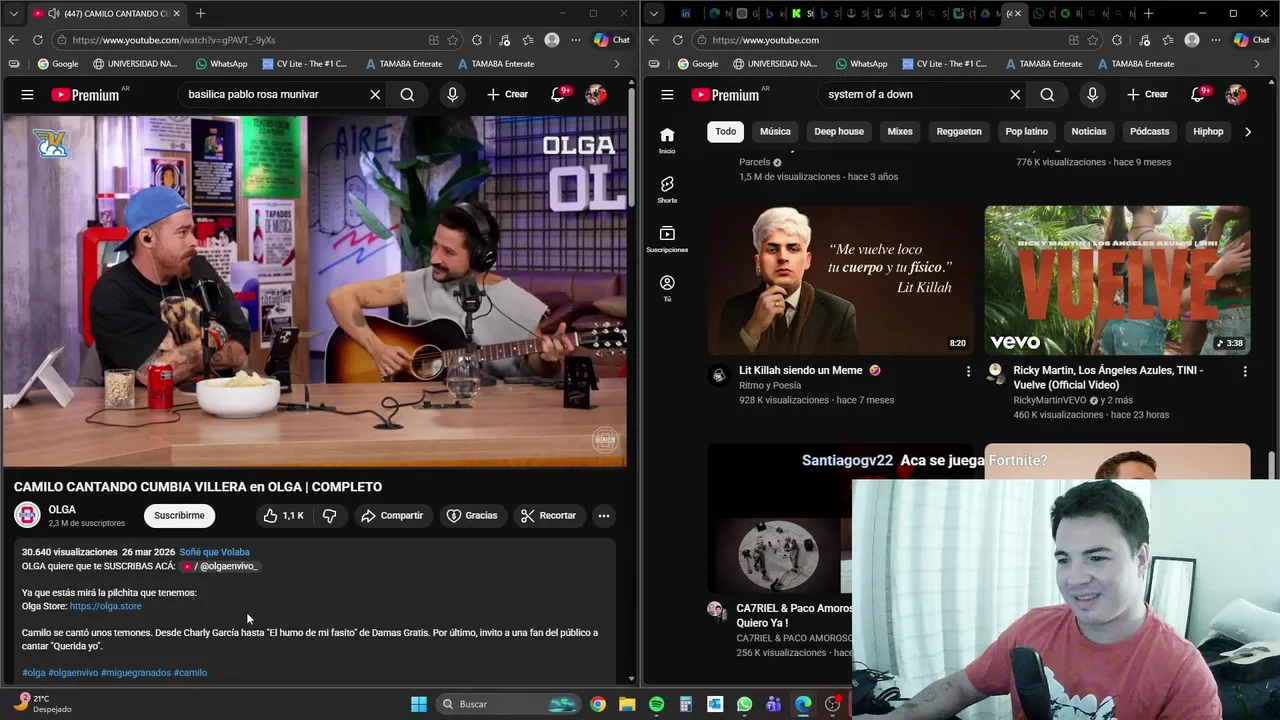The height and width of the screenshot is (720, 1280).
Task: Open Copilot Chat in right browser window
Action: [x=1250, y=40]
